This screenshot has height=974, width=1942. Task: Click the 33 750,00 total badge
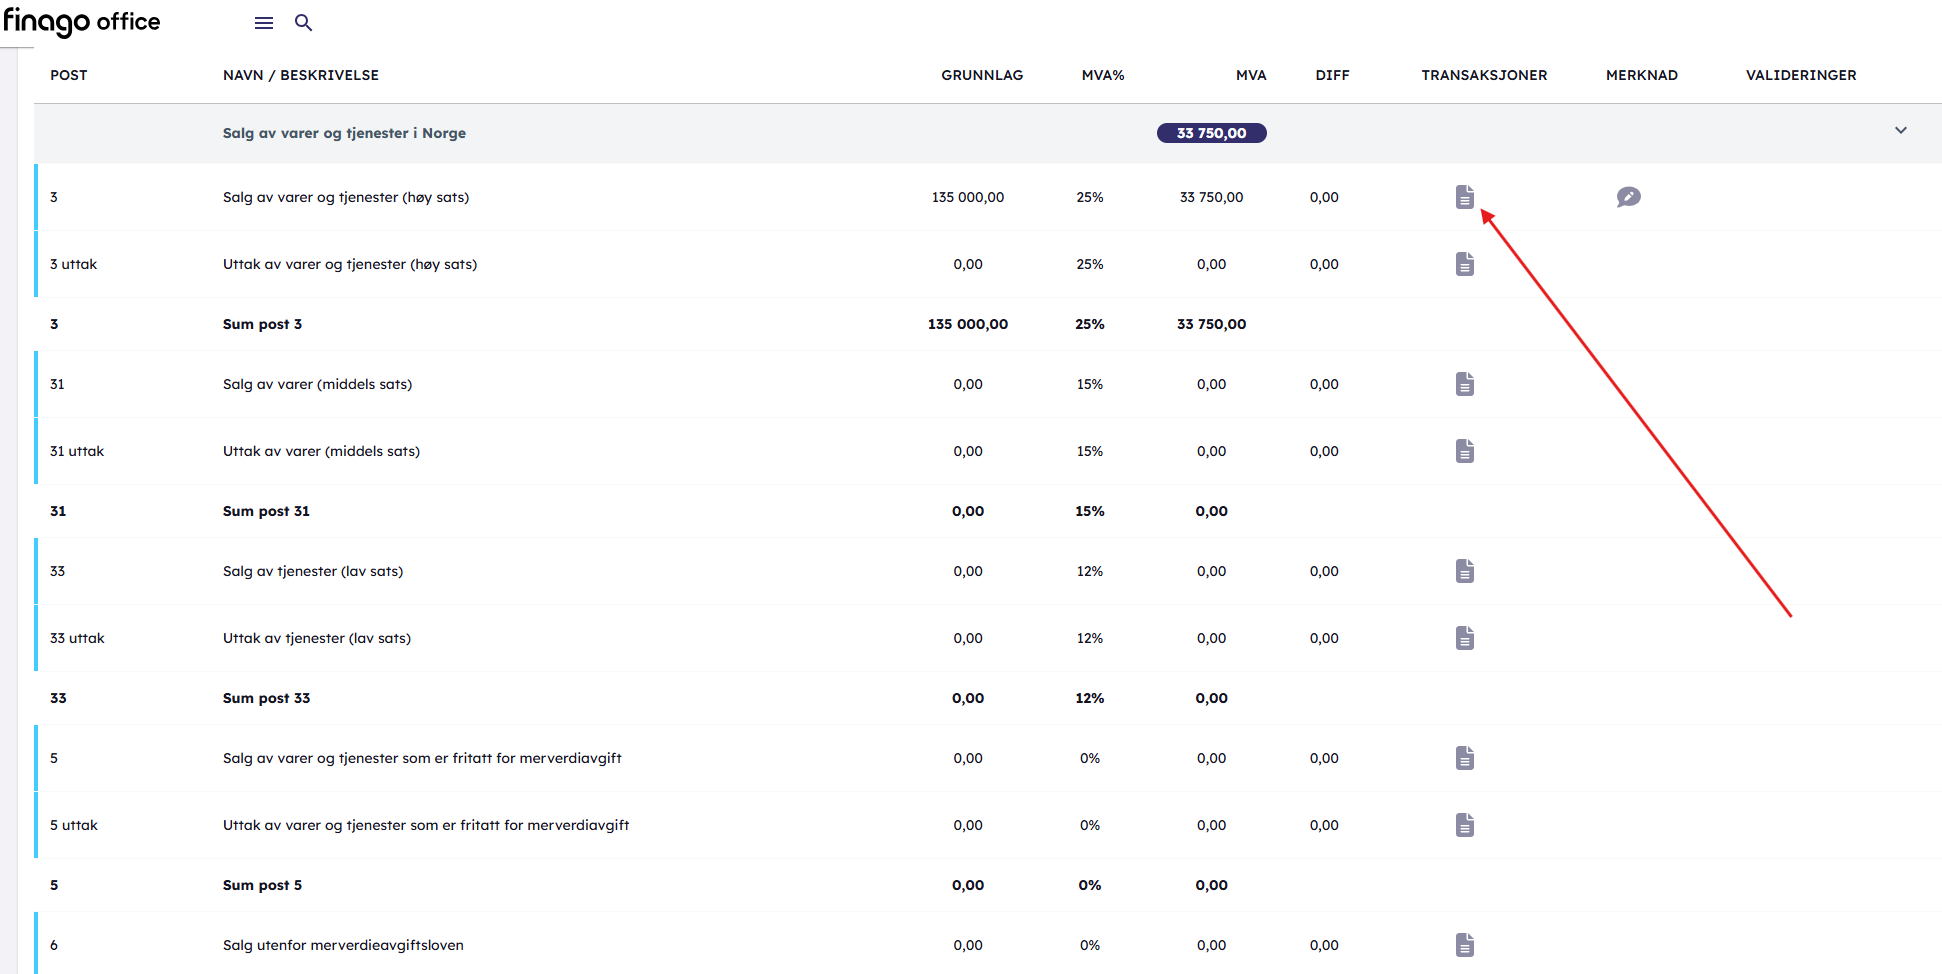pyautogui.click(x=1211, y=133)
